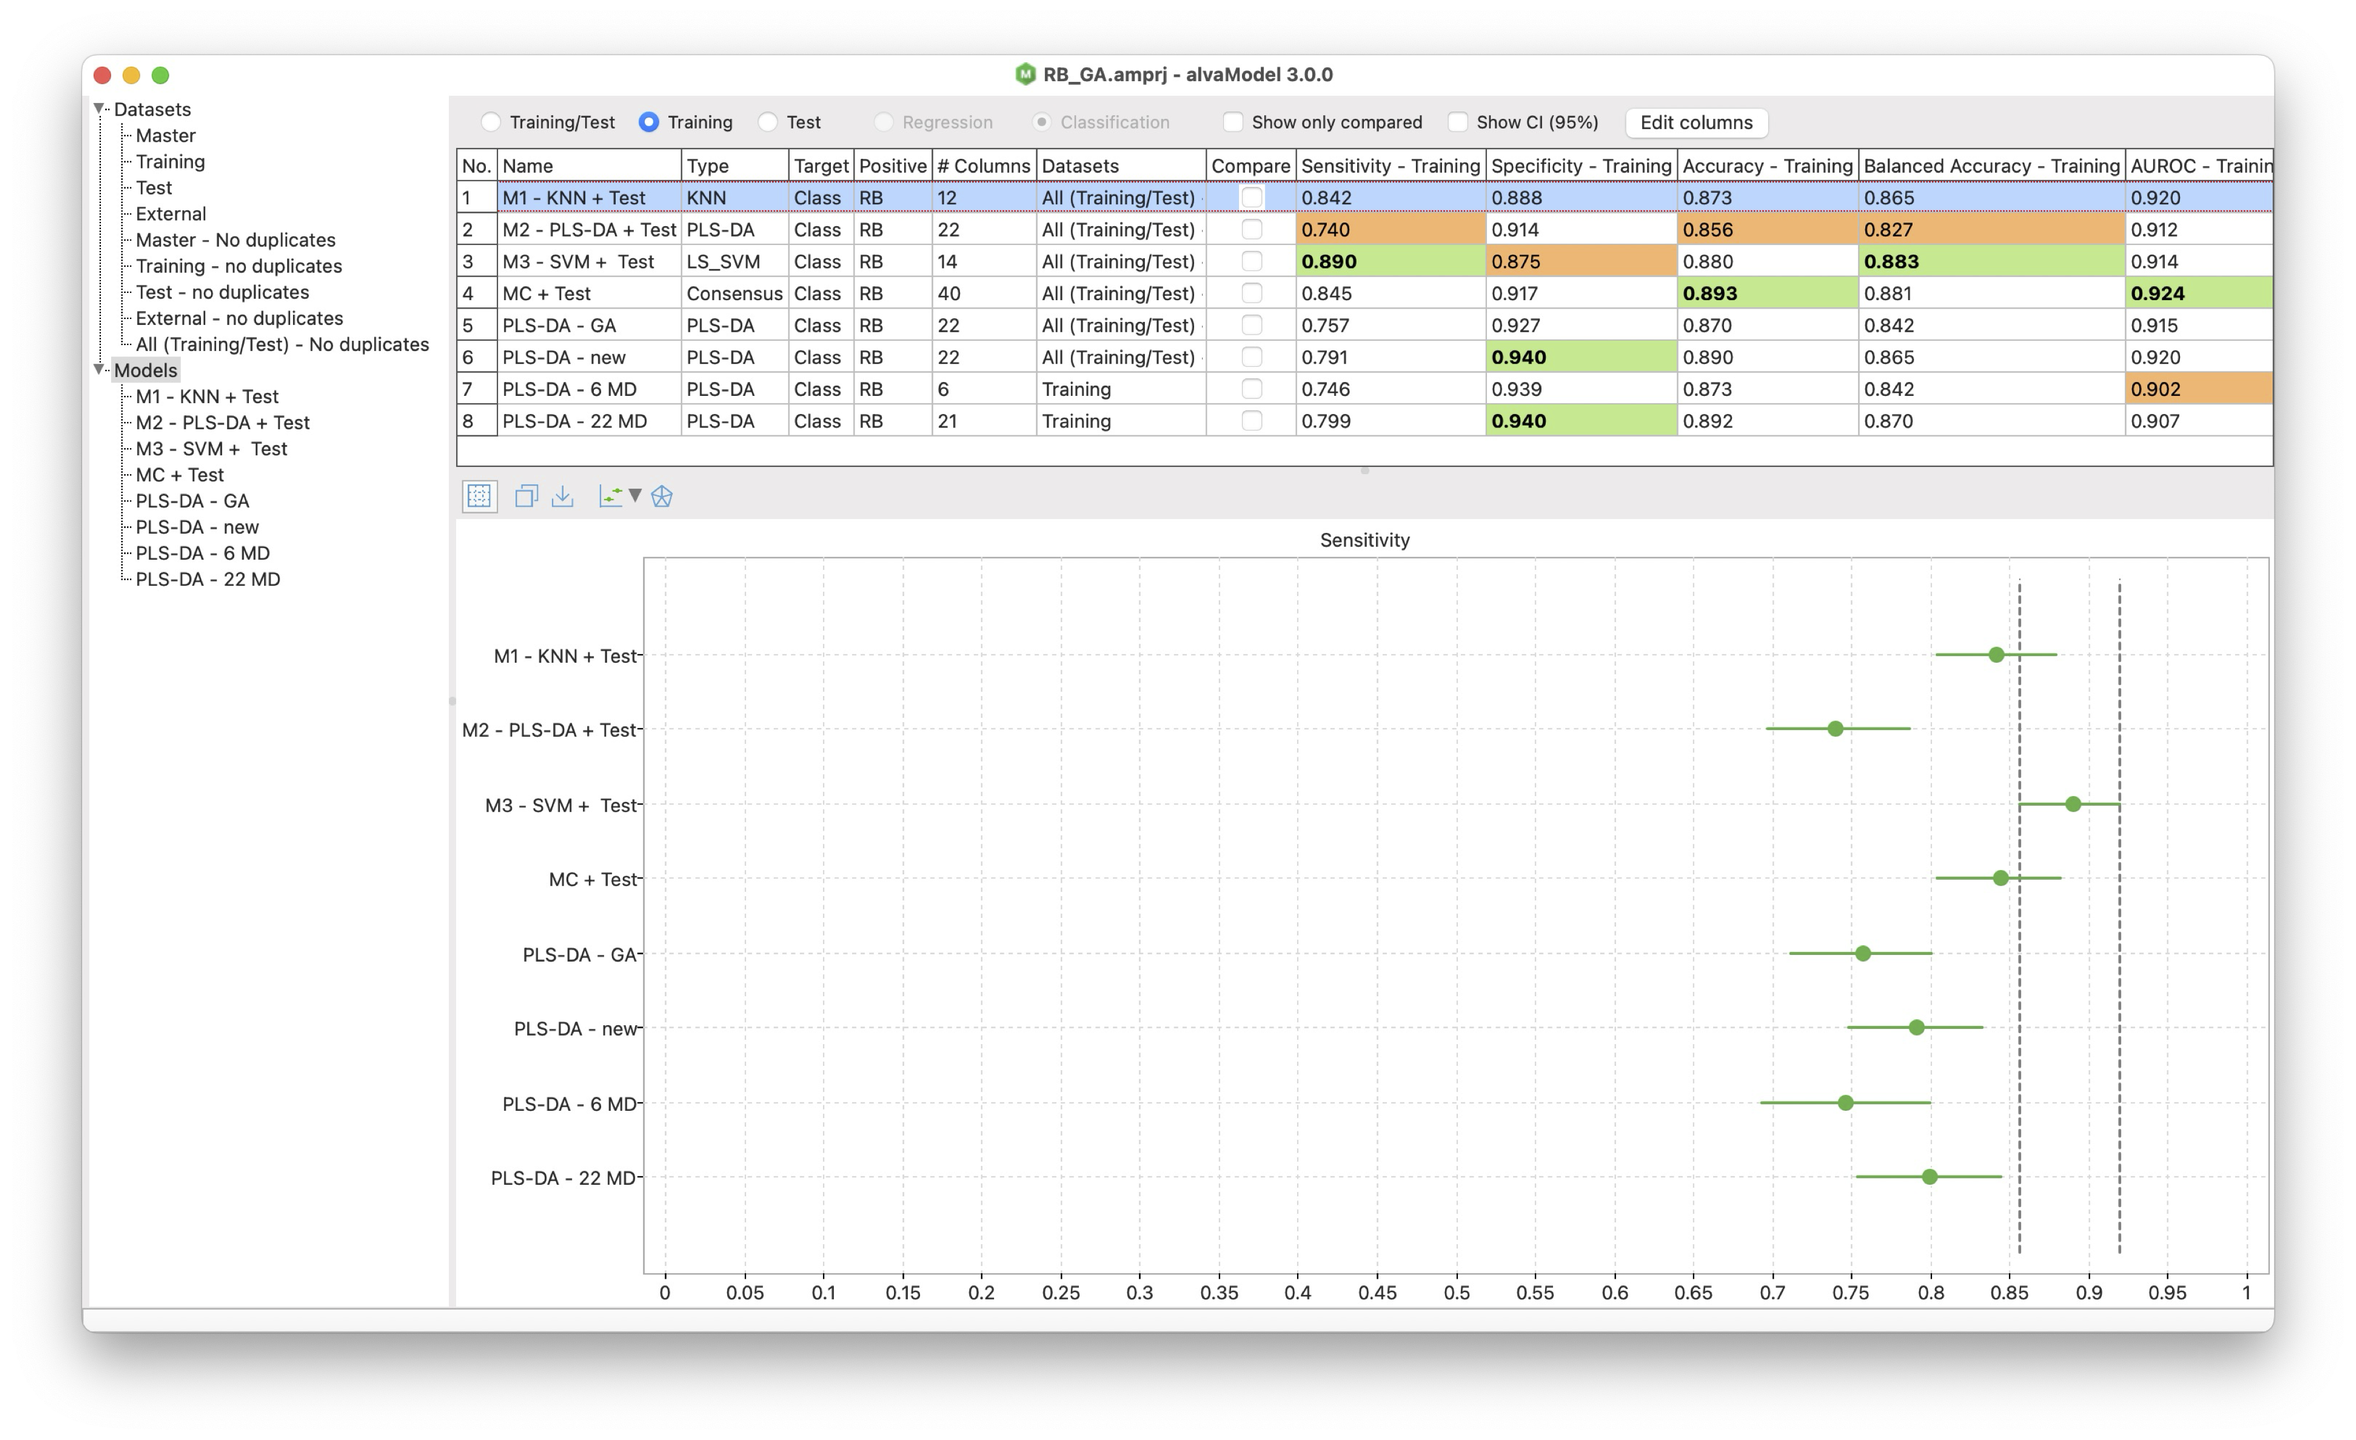Click the Edit columns button
The height and width of the screenshot is (1440, 2356).
[x=1696, y=122]
